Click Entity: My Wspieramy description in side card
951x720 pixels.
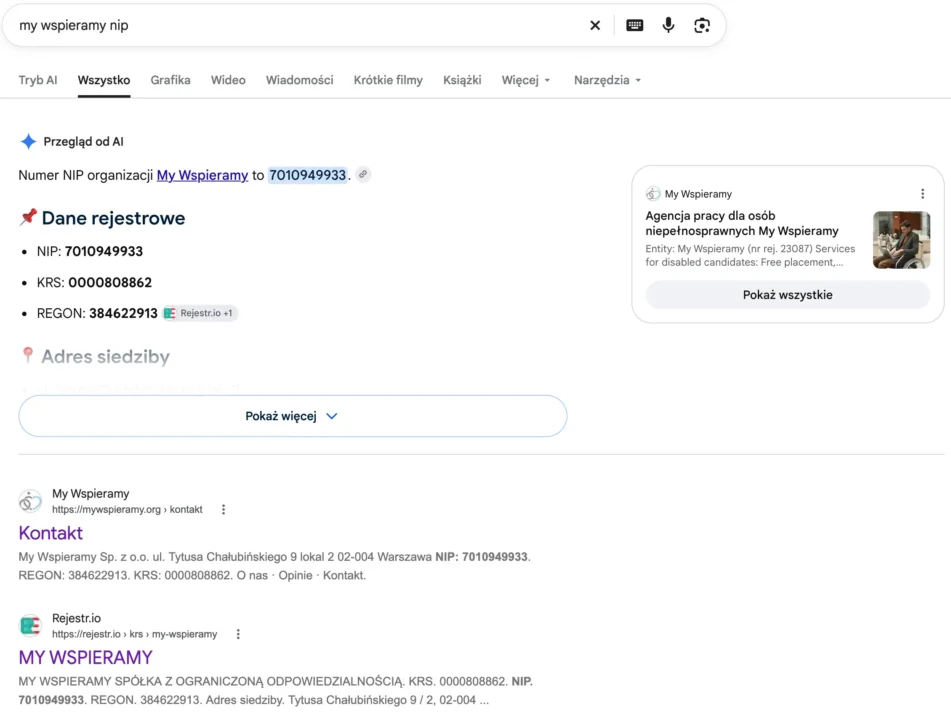point(750,255)
